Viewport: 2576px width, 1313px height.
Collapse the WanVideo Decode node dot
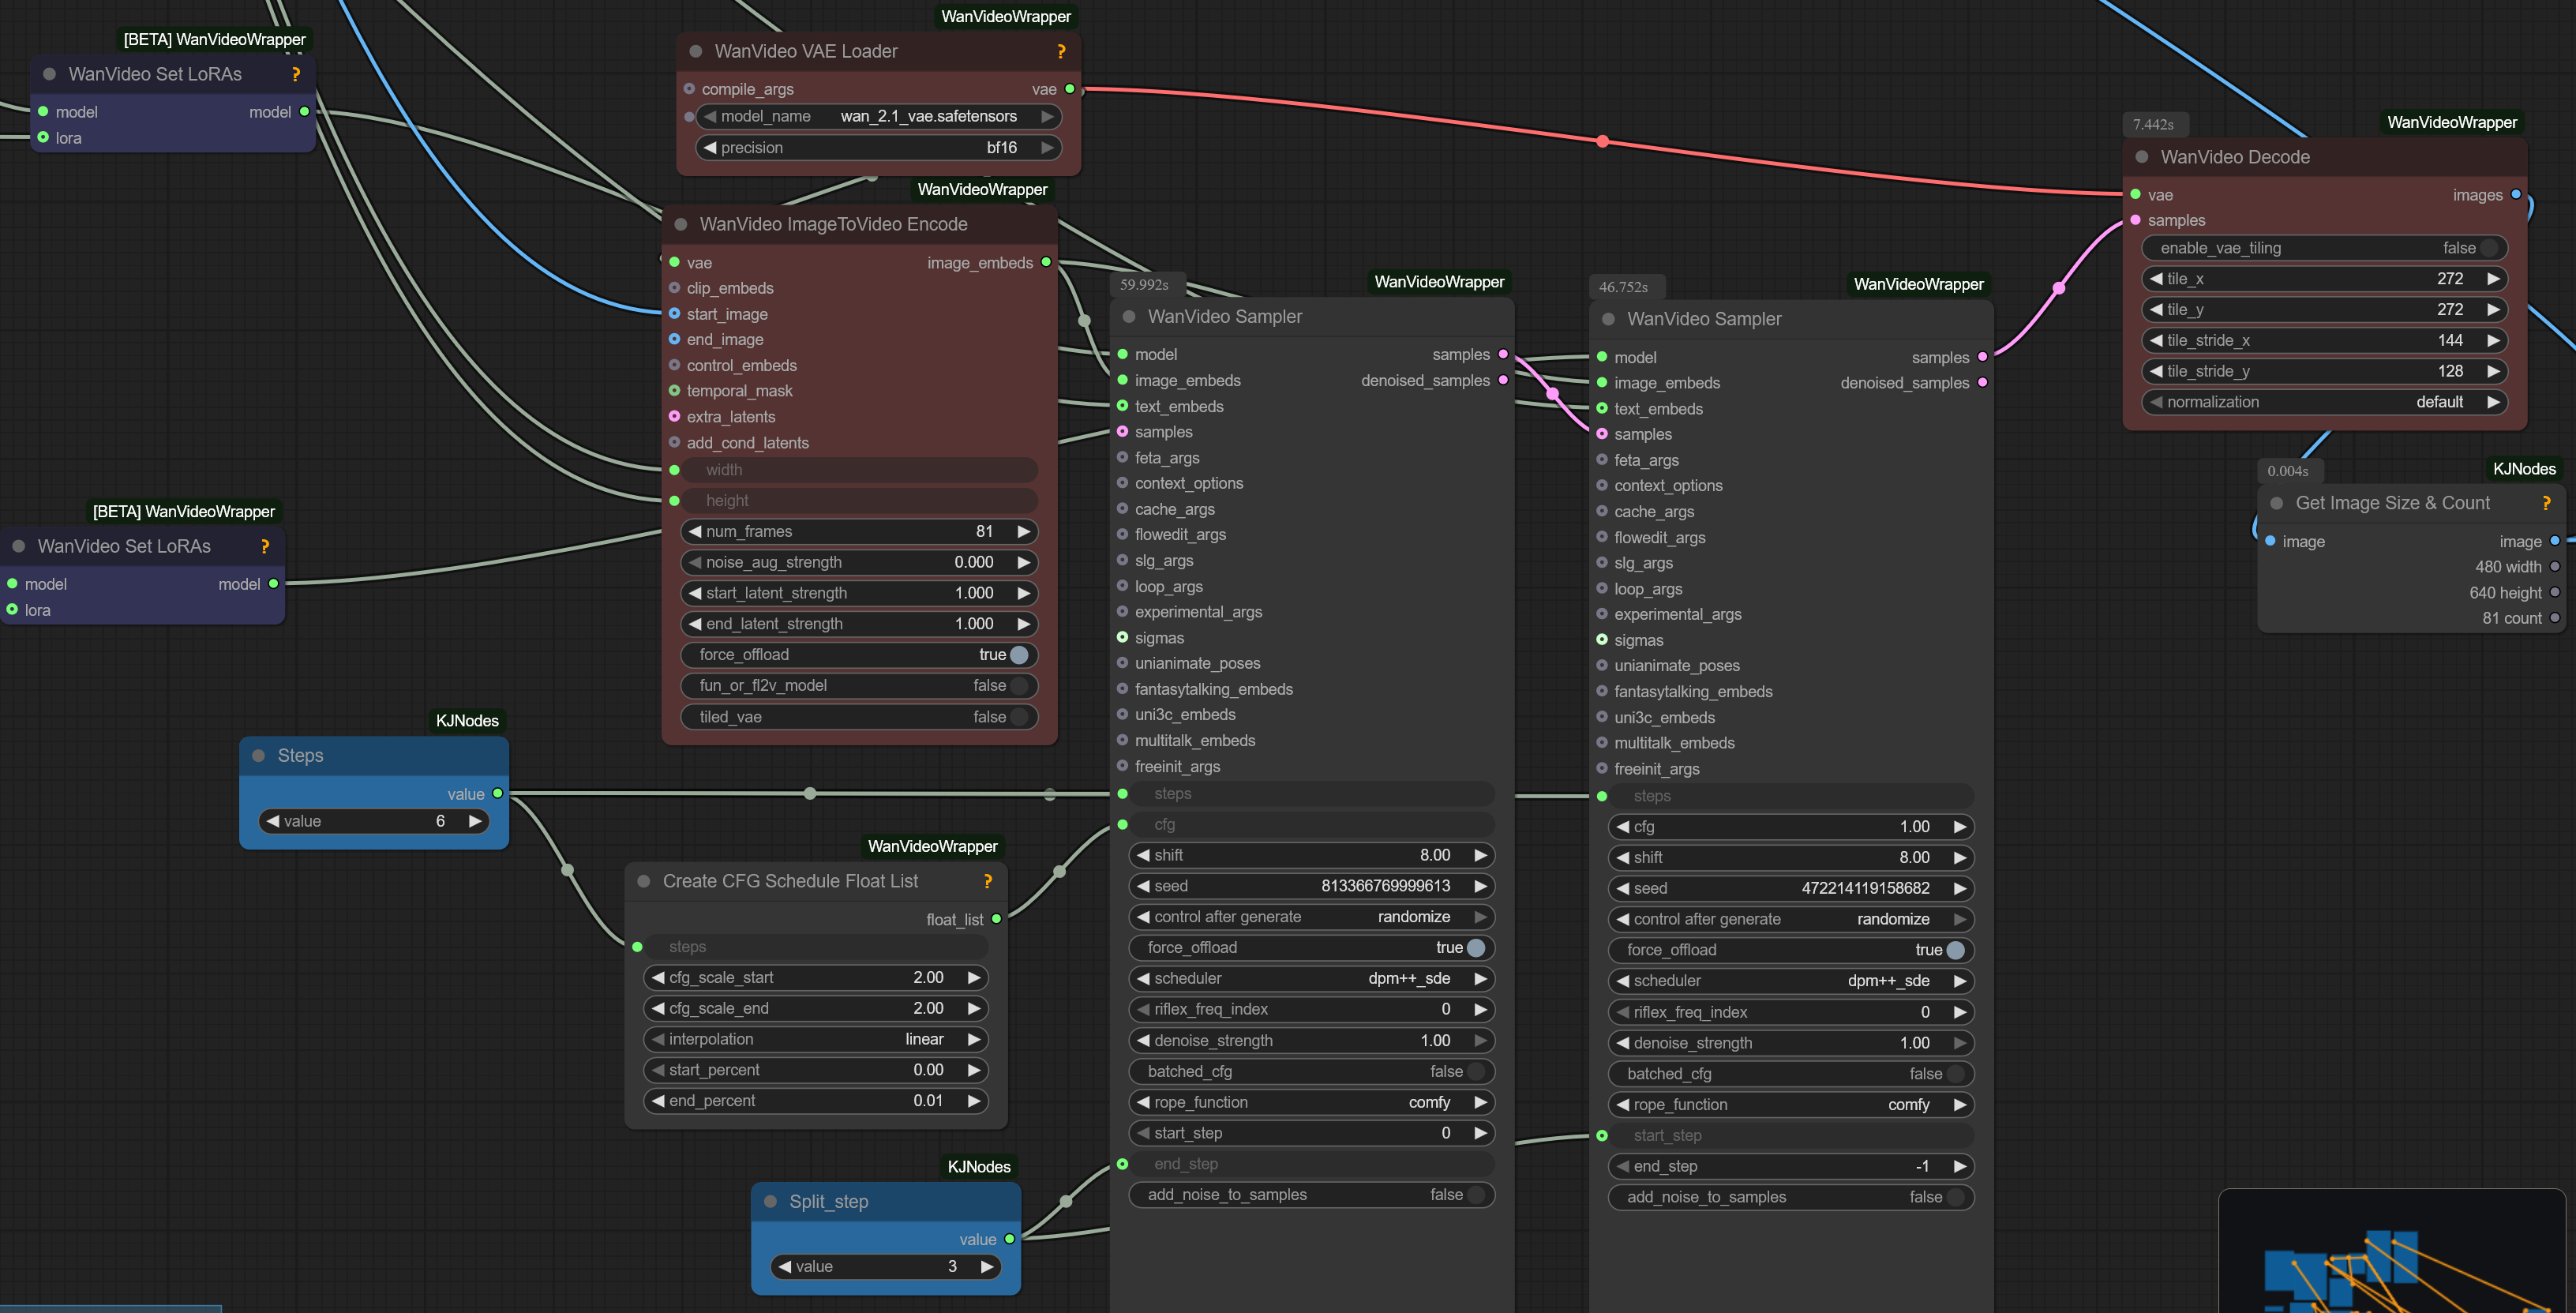coord(2142,157)
